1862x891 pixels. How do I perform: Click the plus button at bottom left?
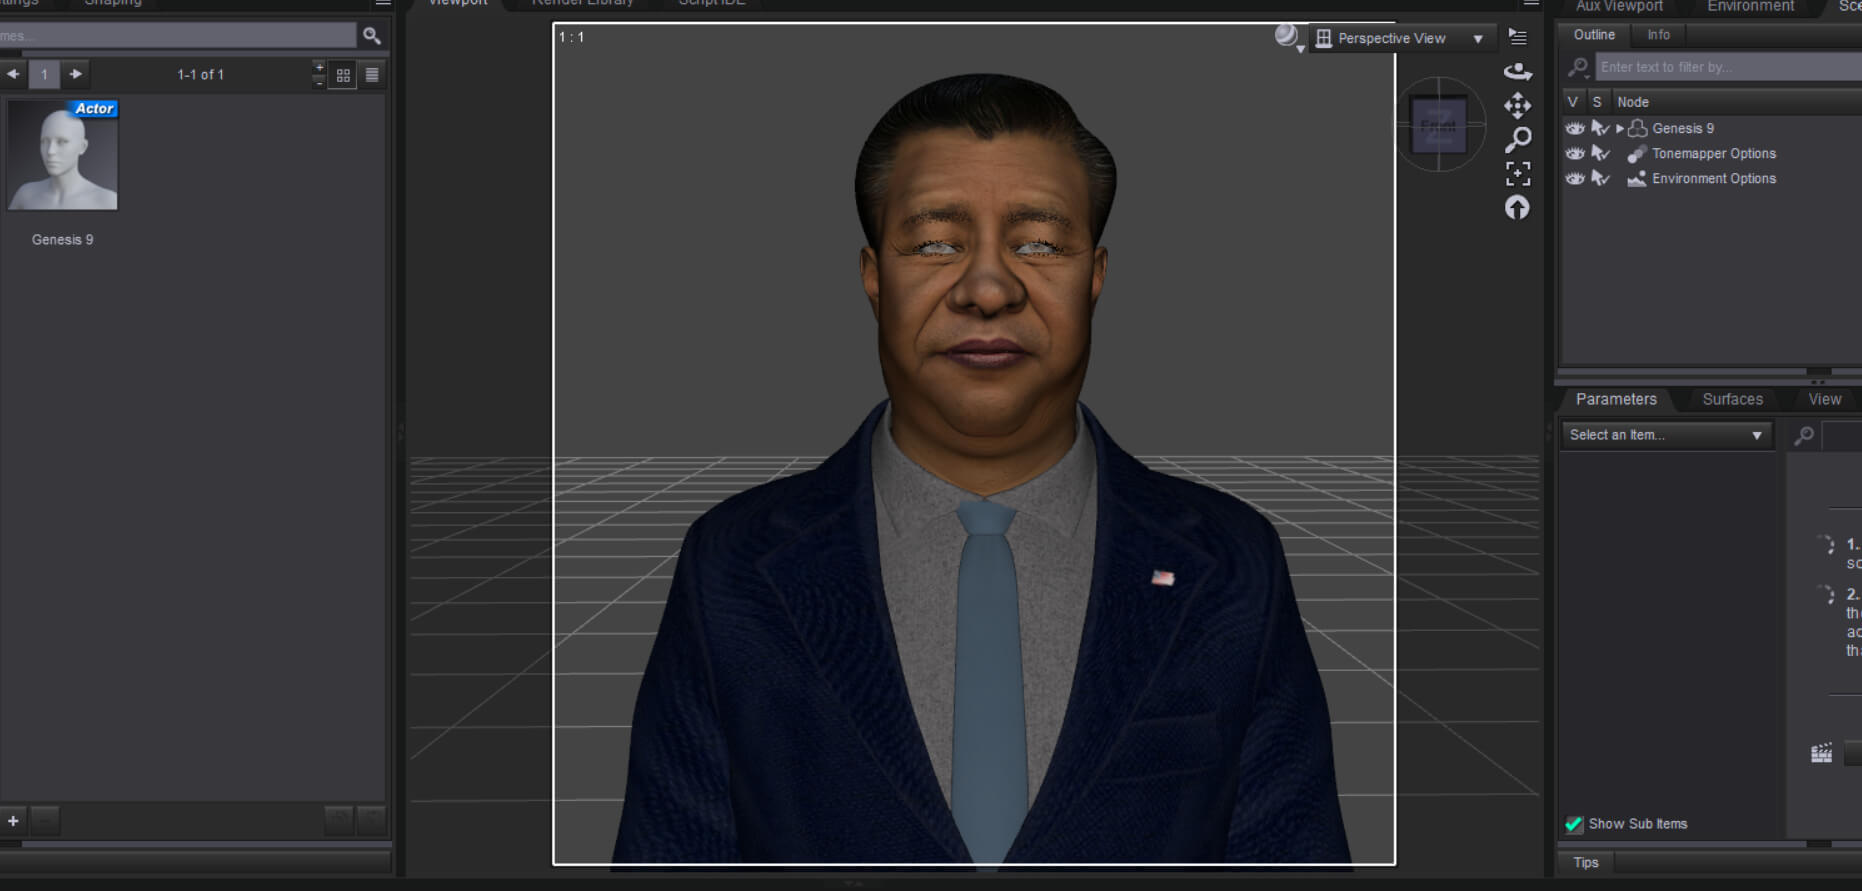[x=13, y=821]
